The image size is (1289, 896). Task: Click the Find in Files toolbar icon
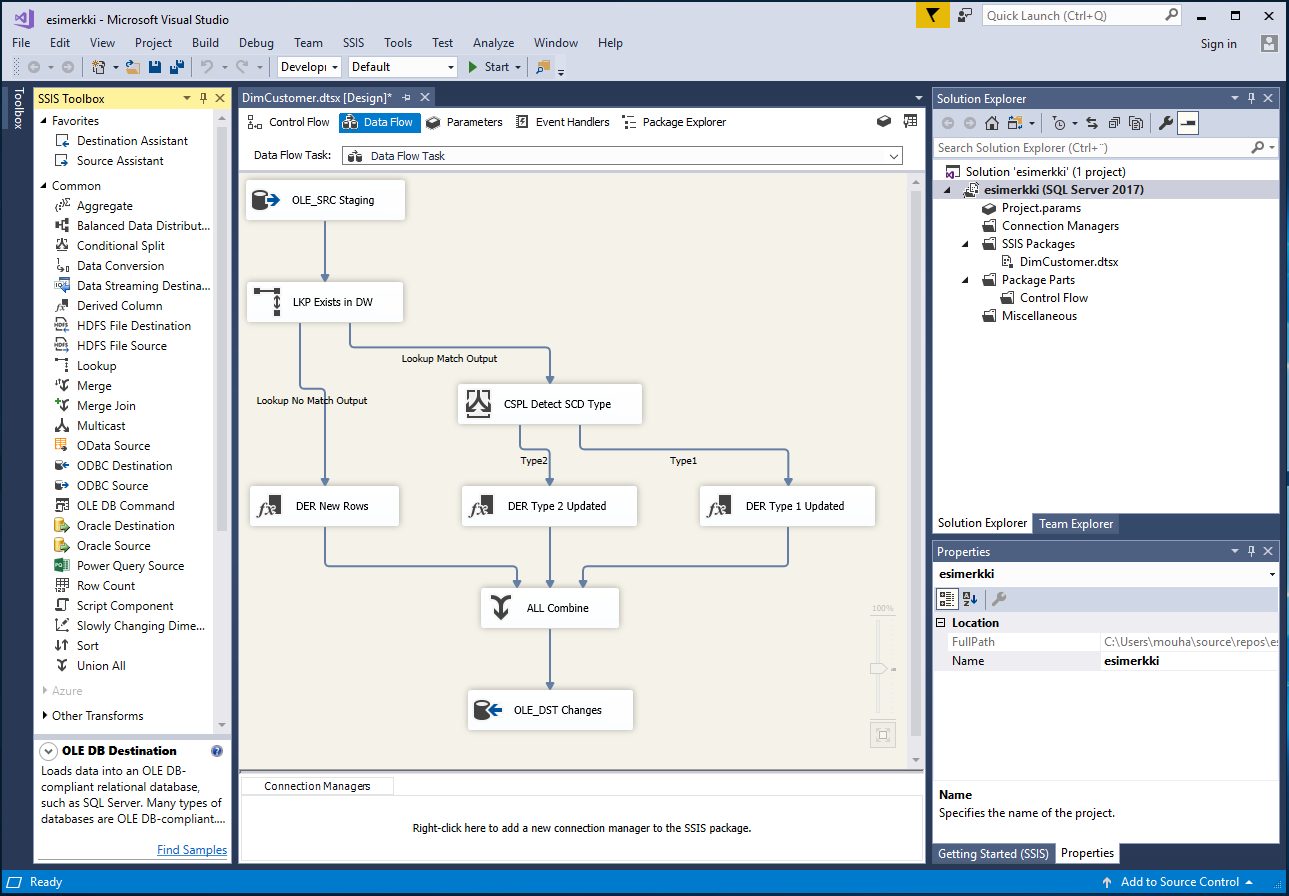(x=543, y=67)
